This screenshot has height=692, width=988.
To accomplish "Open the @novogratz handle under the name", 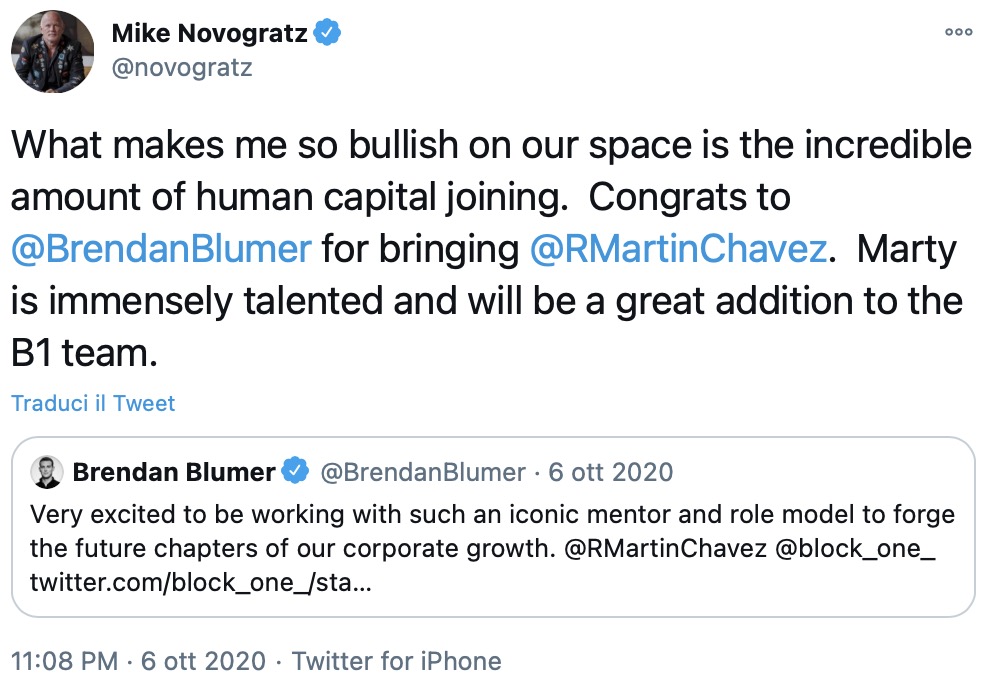I will pyautogui.click(x=181, y=68).
